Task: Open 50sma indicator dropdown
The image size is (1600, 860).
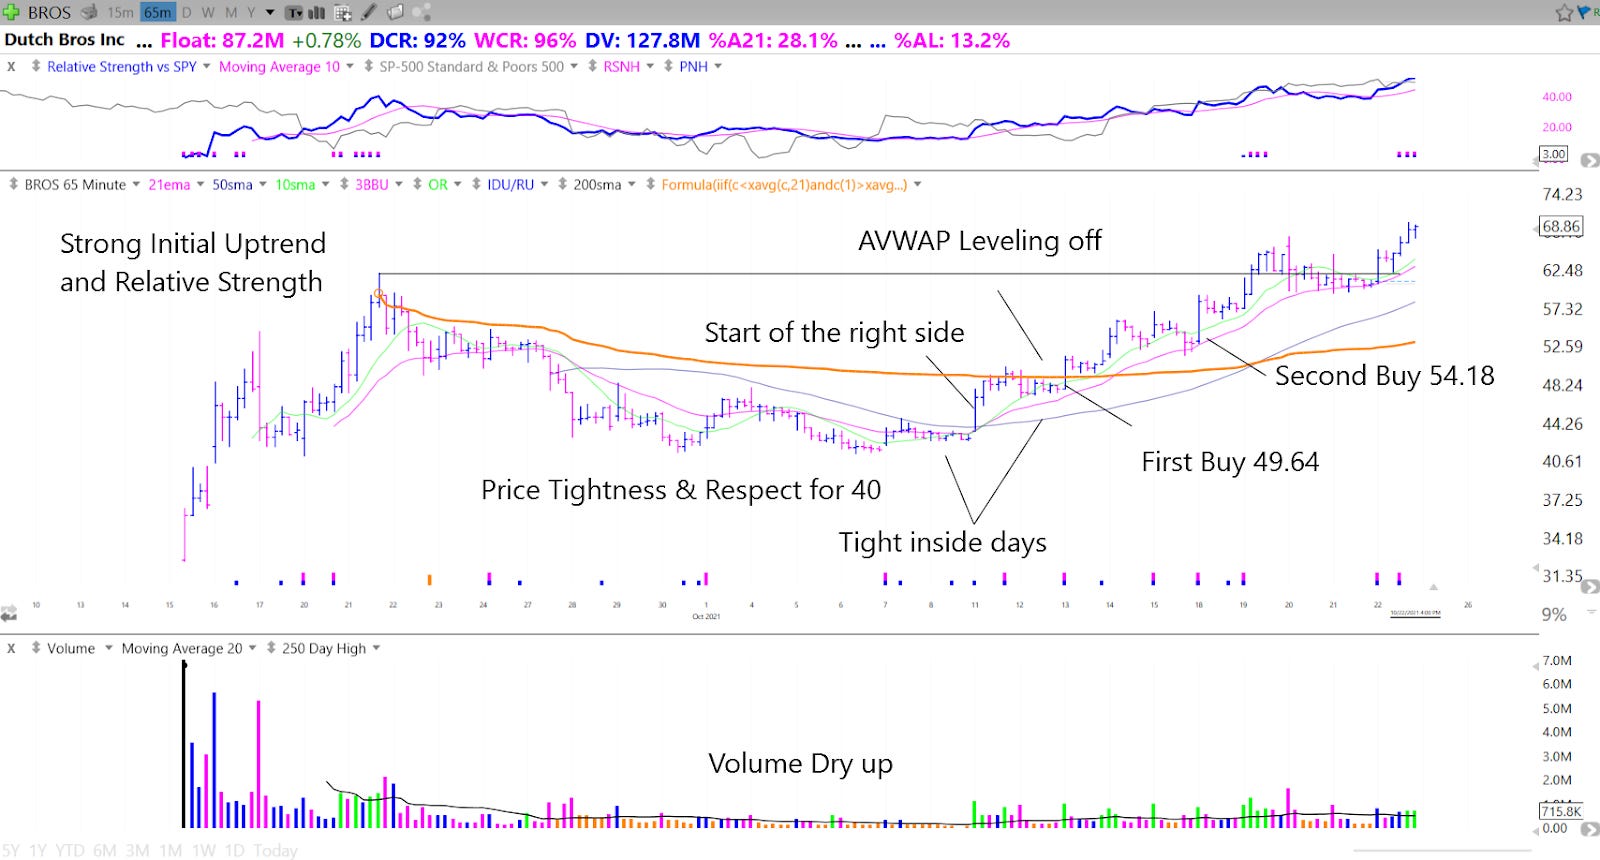Action: (262, 184)
